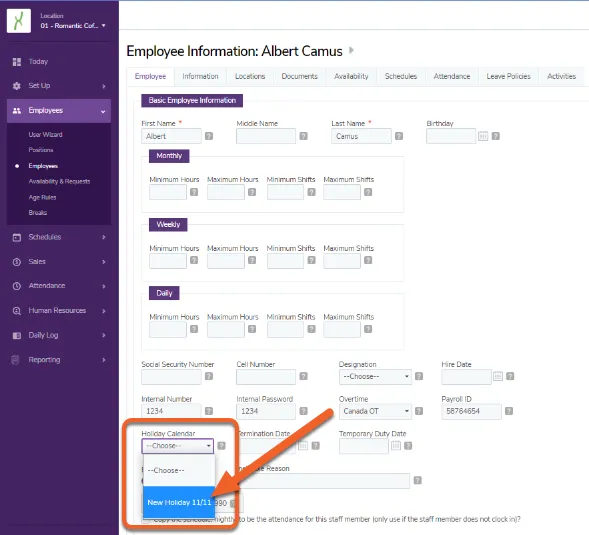Click the app logo icon
The height and width of the screenshot is (535, 589).
click(18, 20)
